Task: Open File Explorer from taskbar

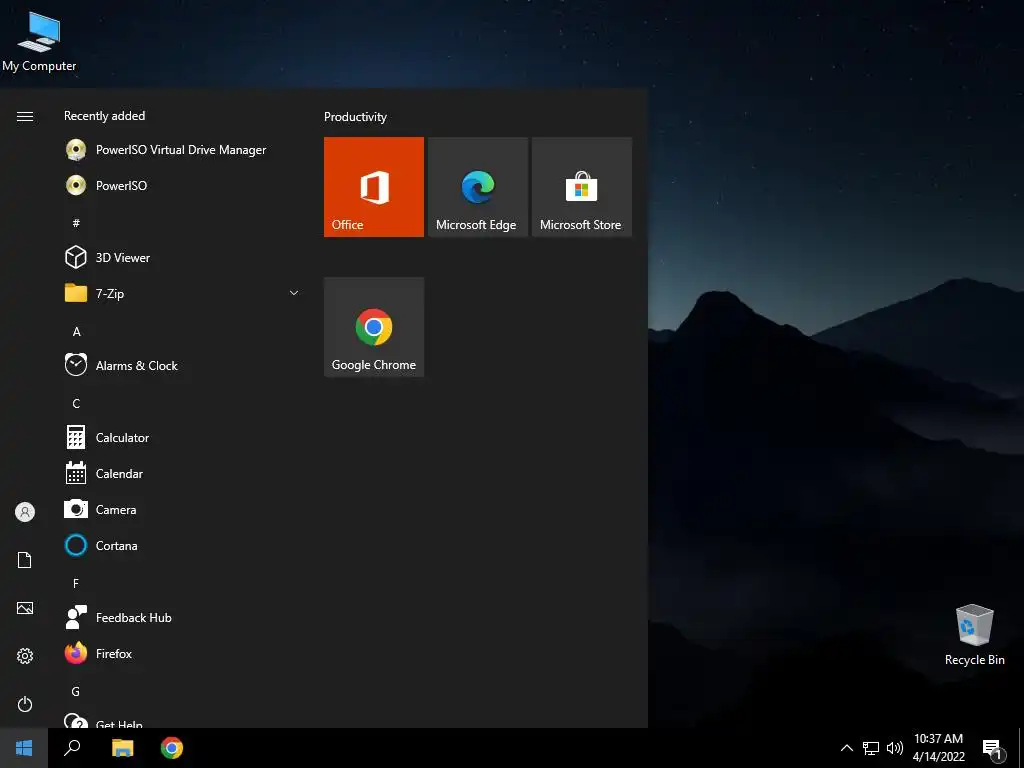Action: coord(122,748)
